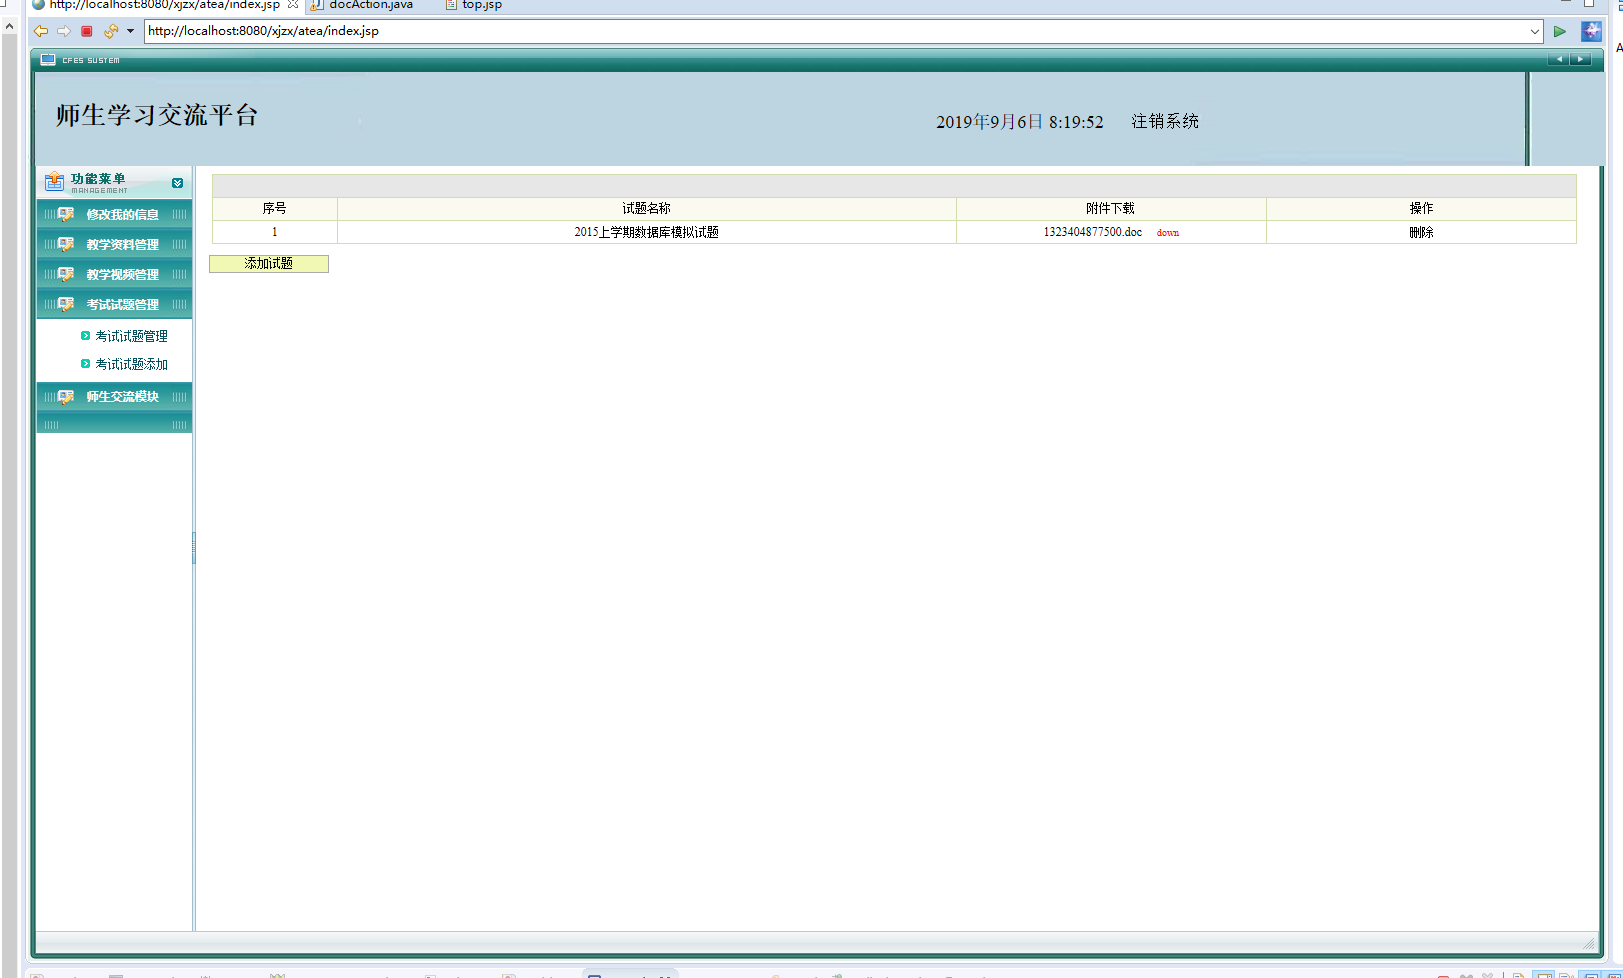Click the CFES System monitor icon
The height and width of the screenshot is (978, 1623).
point(48,60)
